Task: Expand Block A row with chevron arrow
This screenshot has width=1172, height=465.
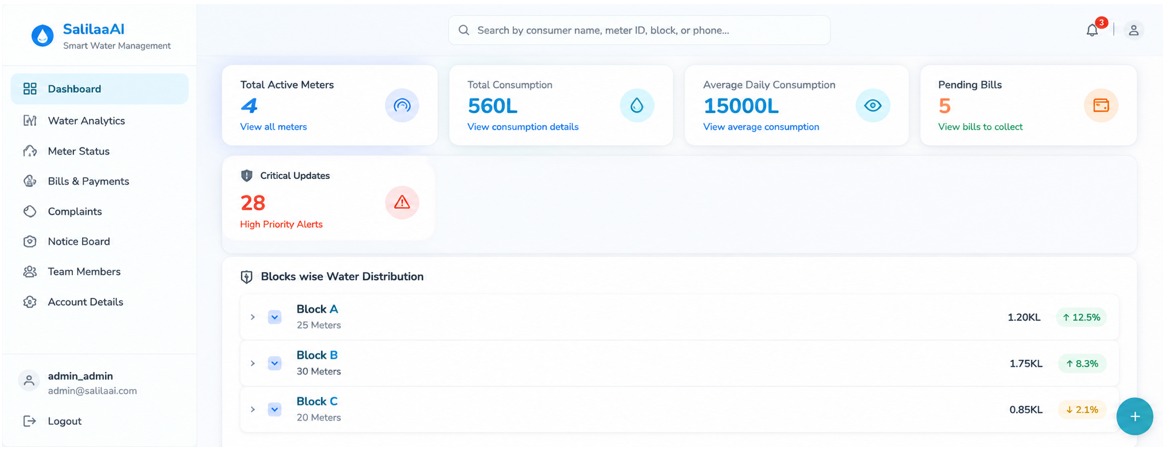Action: click(253, 317)
